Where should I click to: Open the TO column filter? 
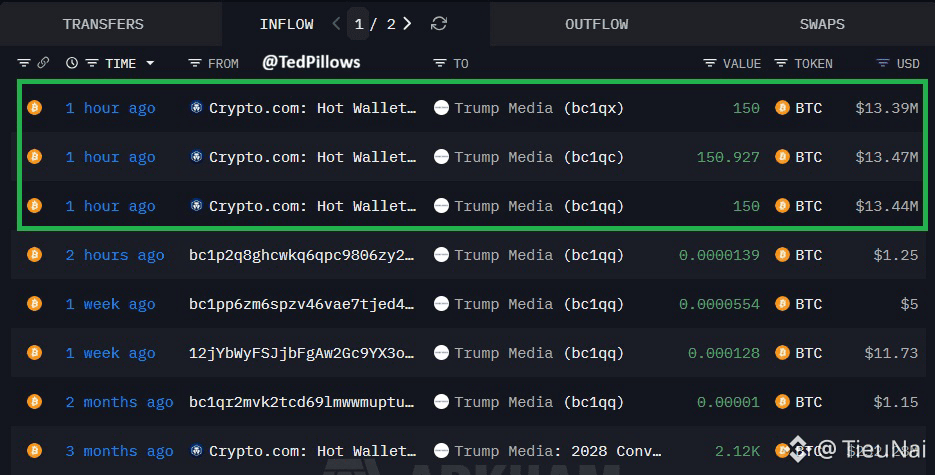point(439,63)
